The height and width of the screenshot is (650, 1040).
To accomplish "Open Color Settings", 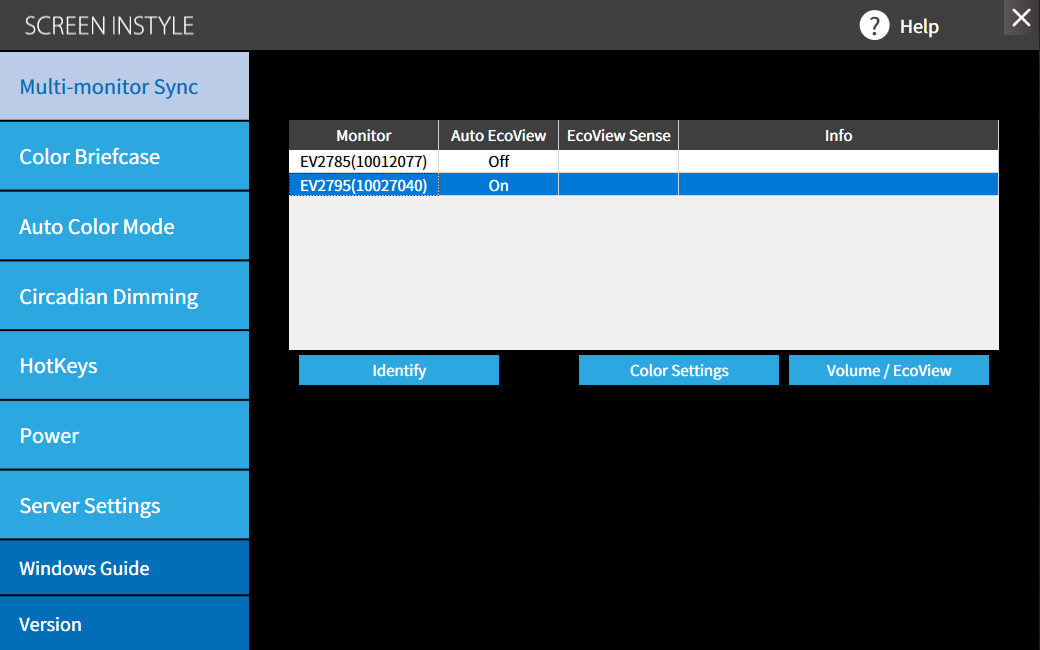I will pyautogui.click(x=679, y=370).
